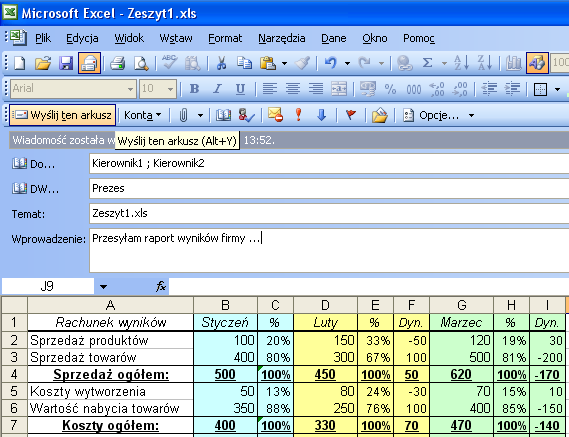569x437 pixels.
Task: Click the message flag icon
Action: [x=351, y=115]
